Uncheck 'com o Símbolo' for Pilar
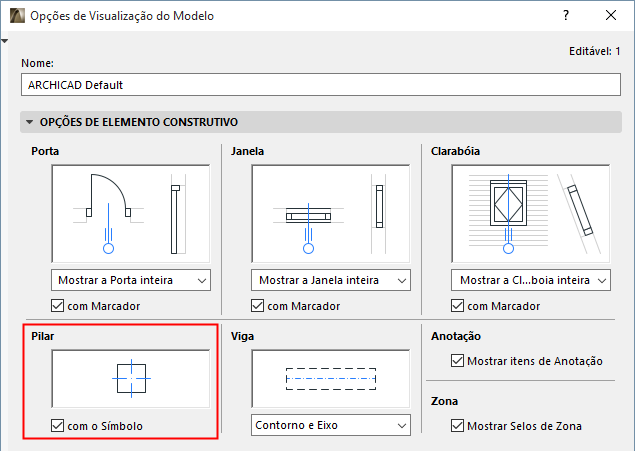635x451 pixels. tap(57, 427)
